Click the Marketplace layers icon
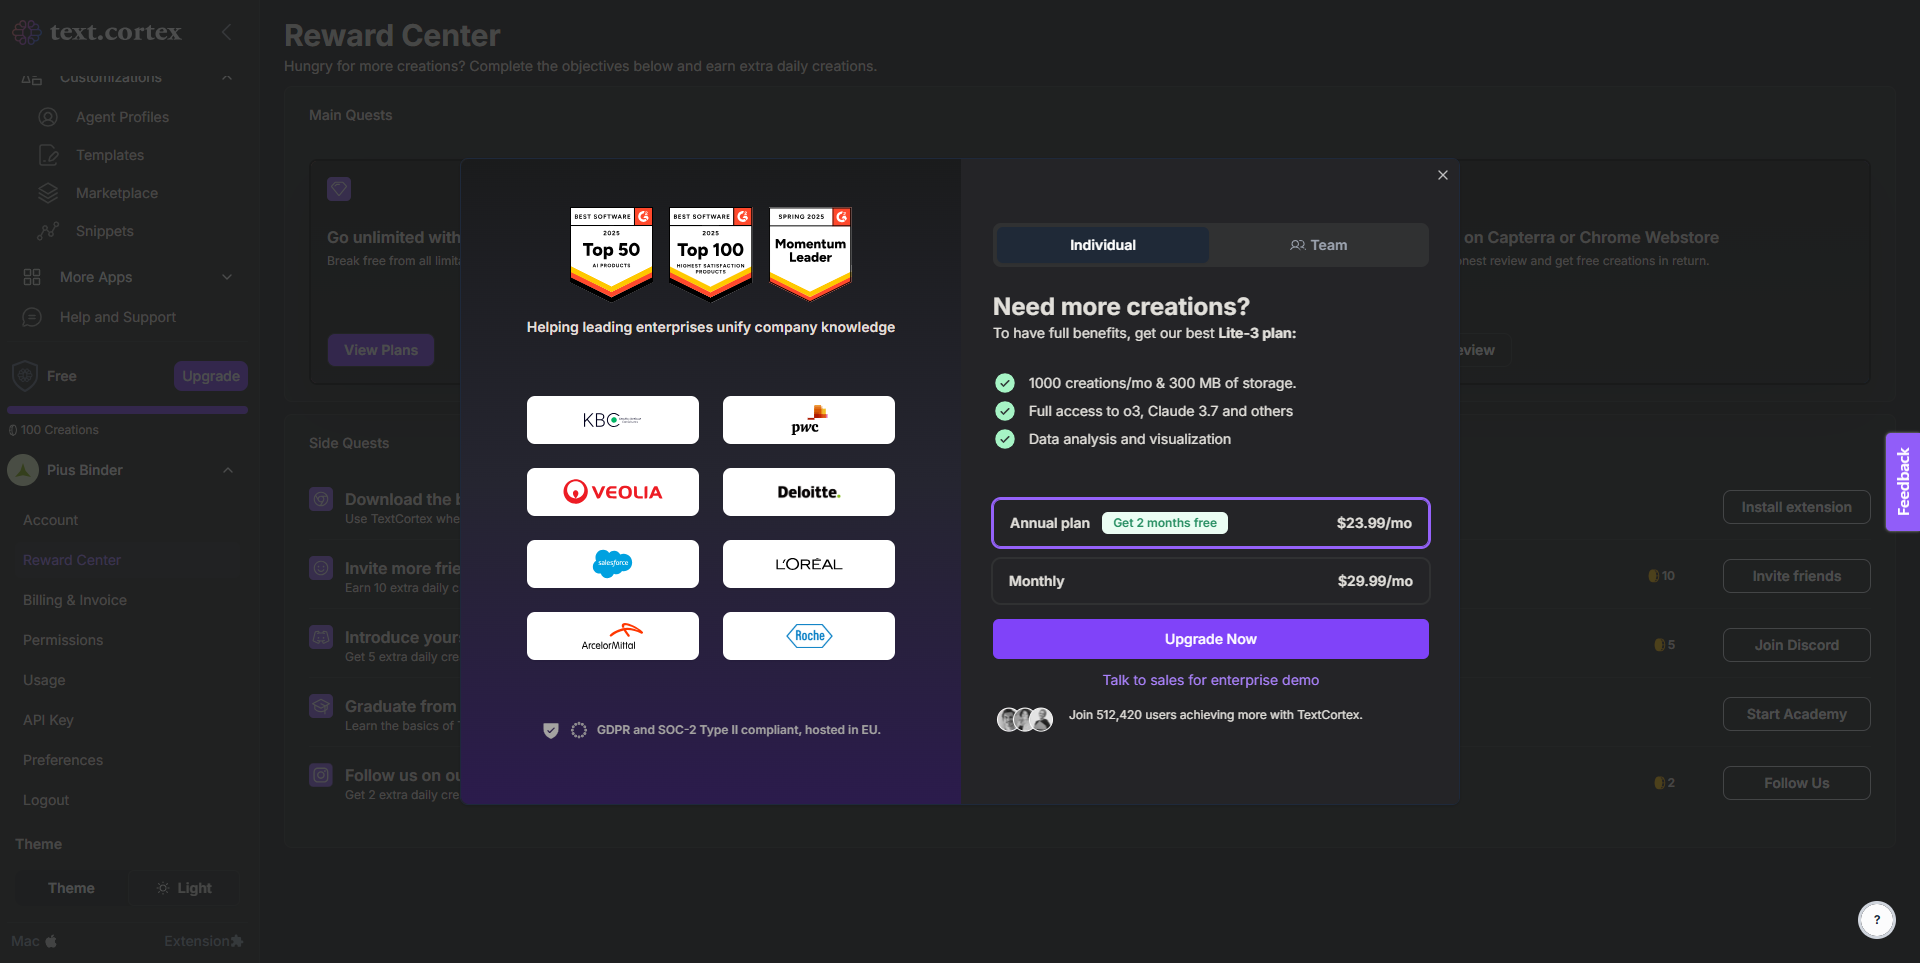 48,193
